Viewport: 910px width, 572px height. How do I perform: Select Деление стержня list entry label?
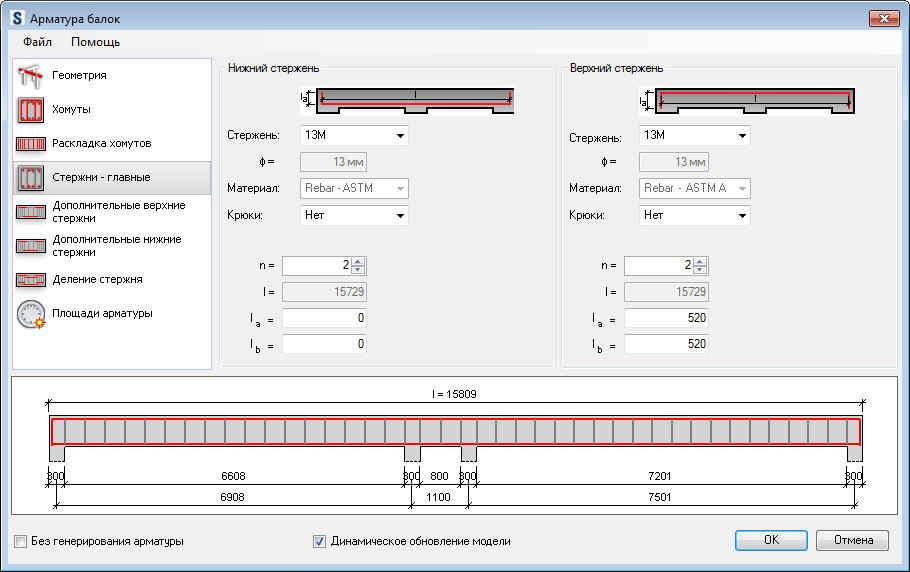(x=97, y=280)
